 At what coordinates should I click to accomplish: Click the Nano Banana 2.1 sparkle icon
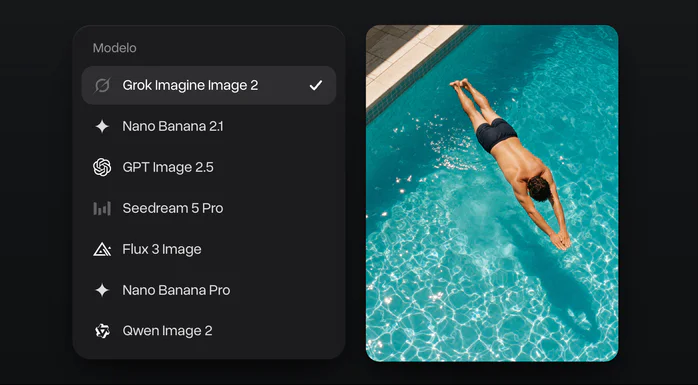[102, 126]
